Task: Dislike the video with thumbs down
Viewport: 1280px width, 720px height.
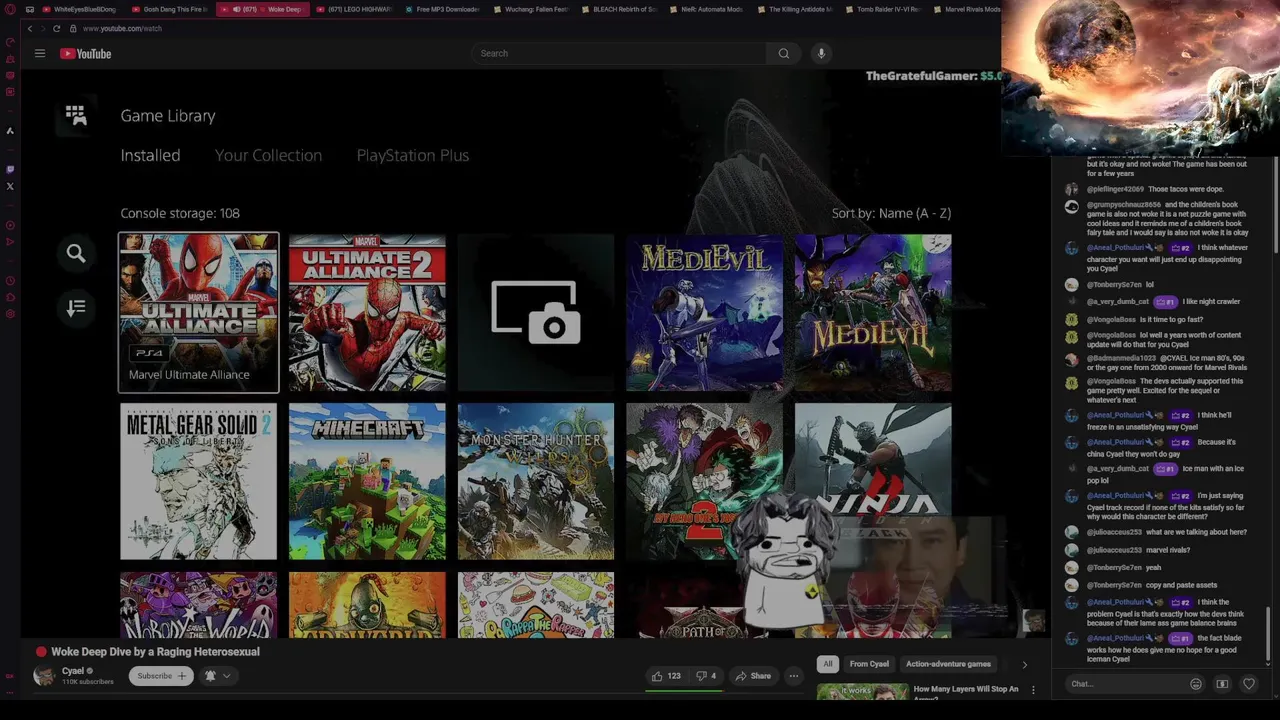Action: (706, 676)
